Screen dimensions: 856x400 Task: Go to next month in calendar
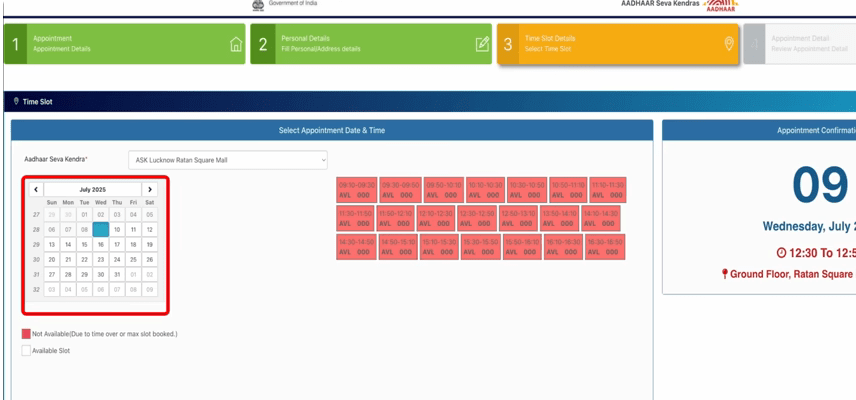[x=149, y=189]
